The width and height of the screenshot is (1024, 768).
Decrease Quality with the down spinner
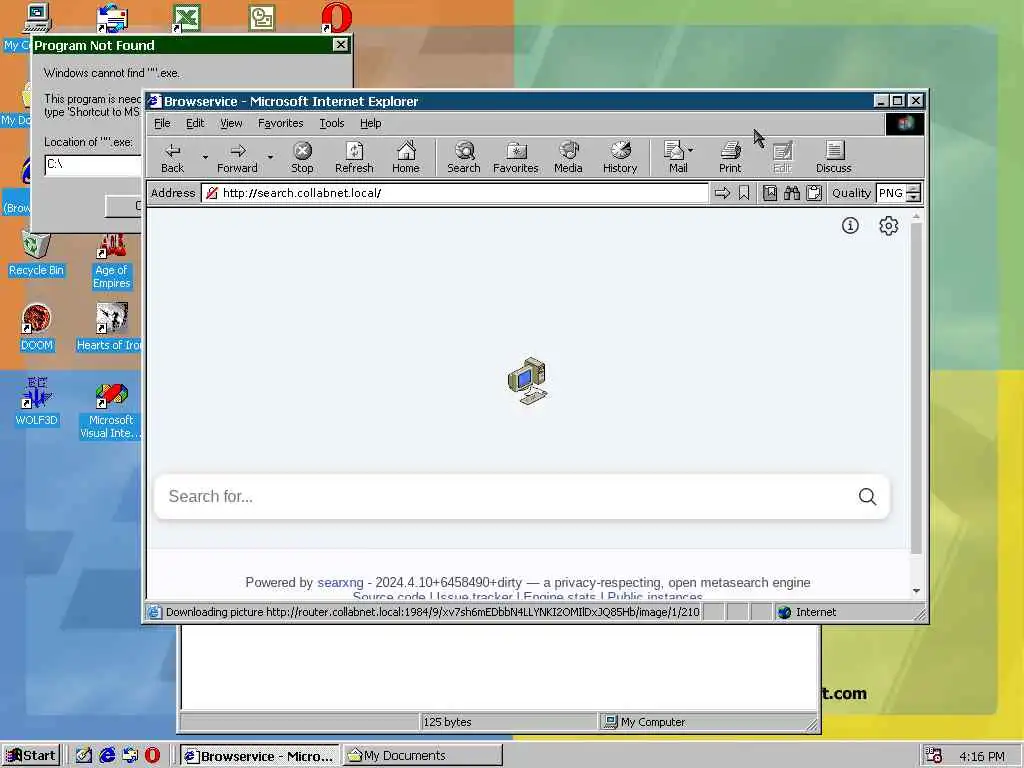[914, 197]
